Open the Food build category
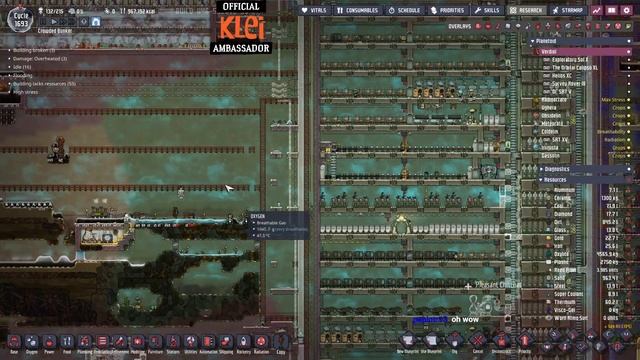Image resolution: width=640 pixels, height=360 pixels. (67, 343)
